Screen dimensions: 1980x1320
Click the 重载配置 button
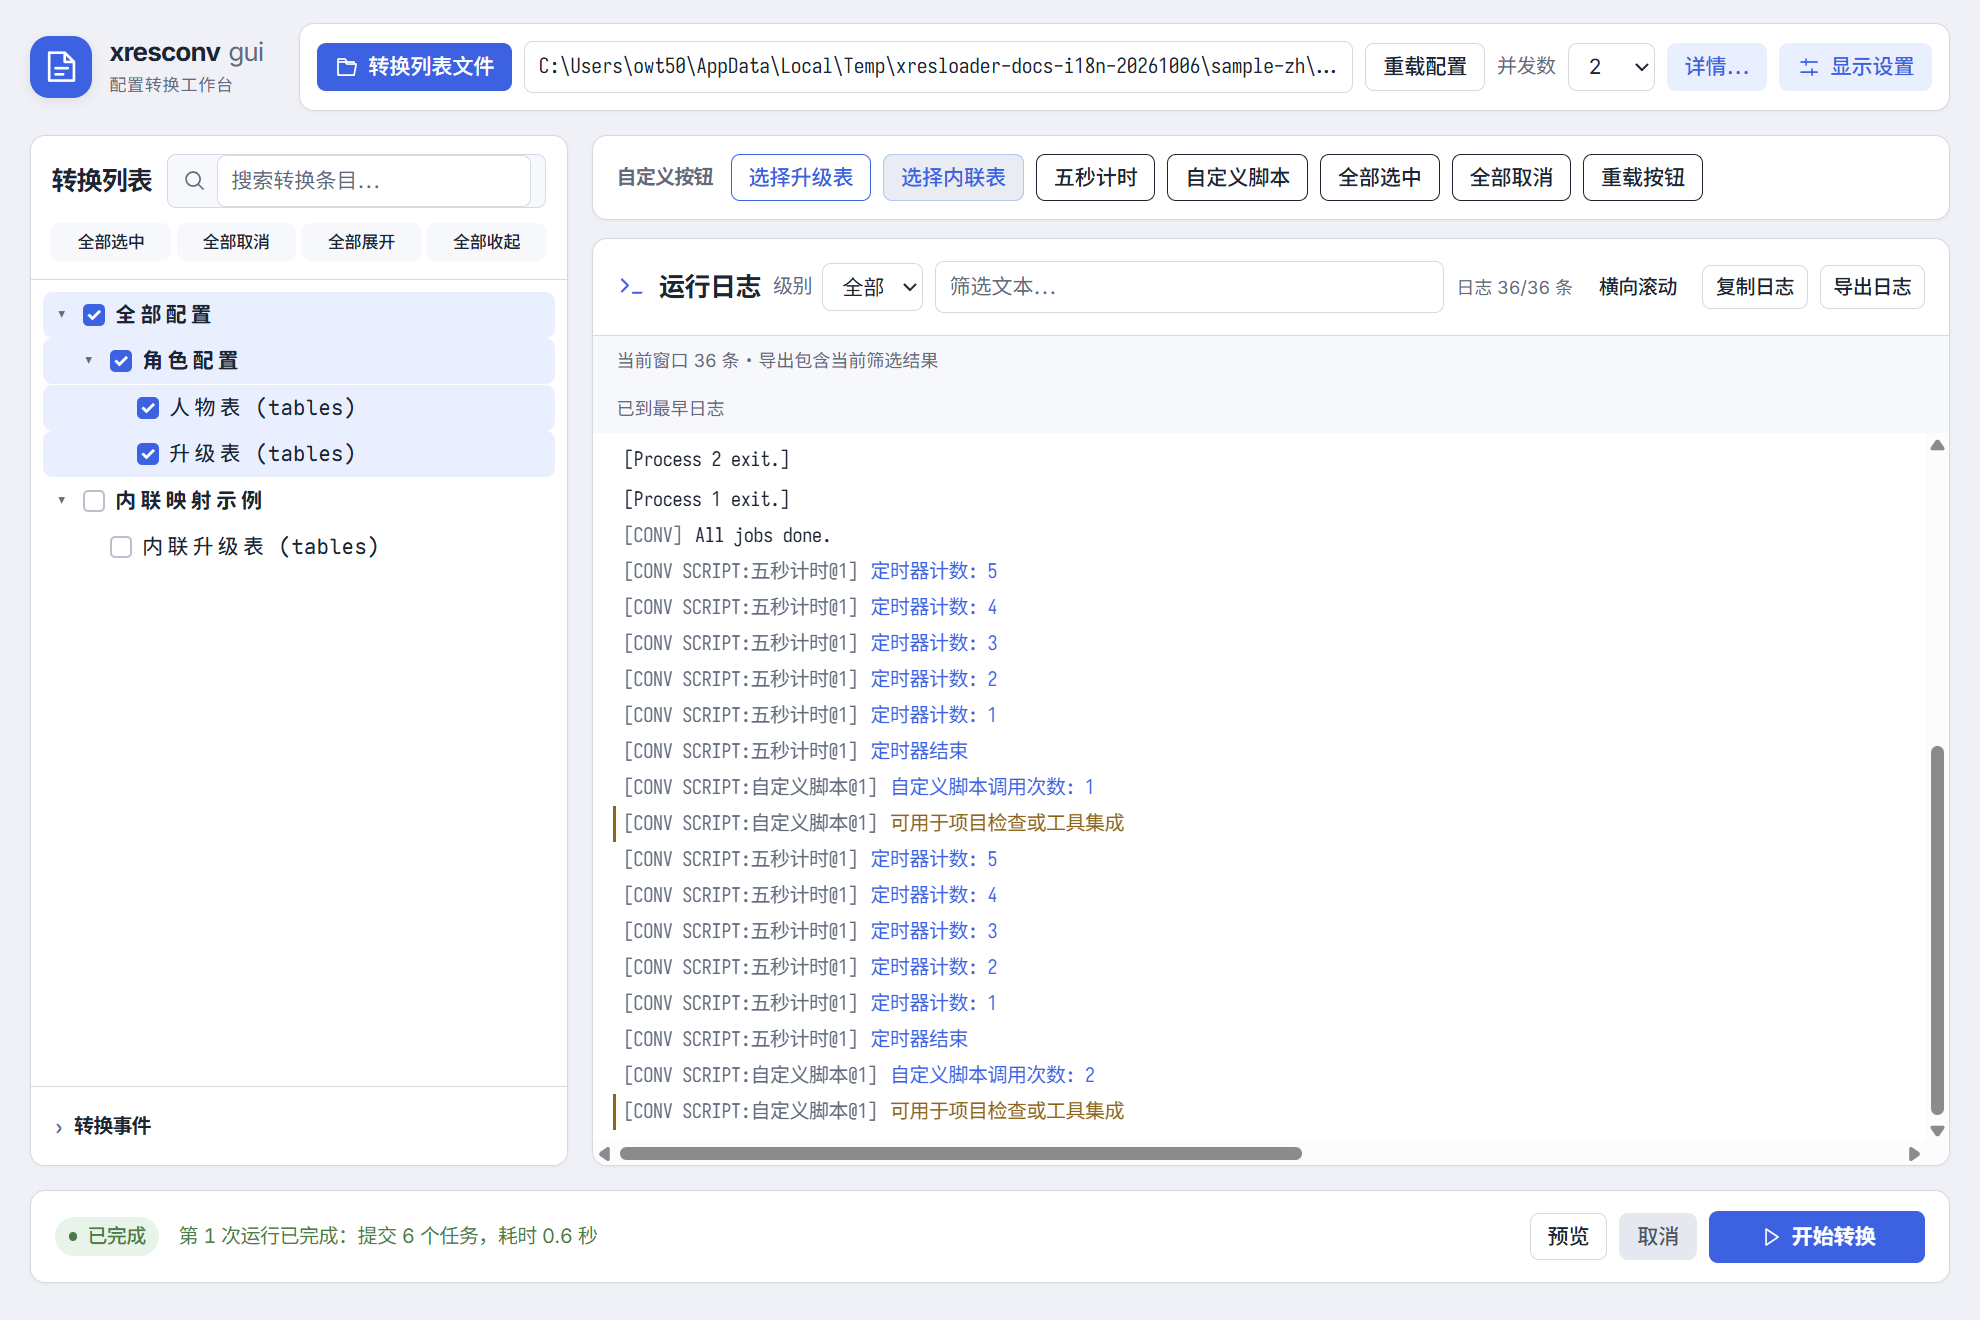pyautogui.click(x=1424, y=67)
